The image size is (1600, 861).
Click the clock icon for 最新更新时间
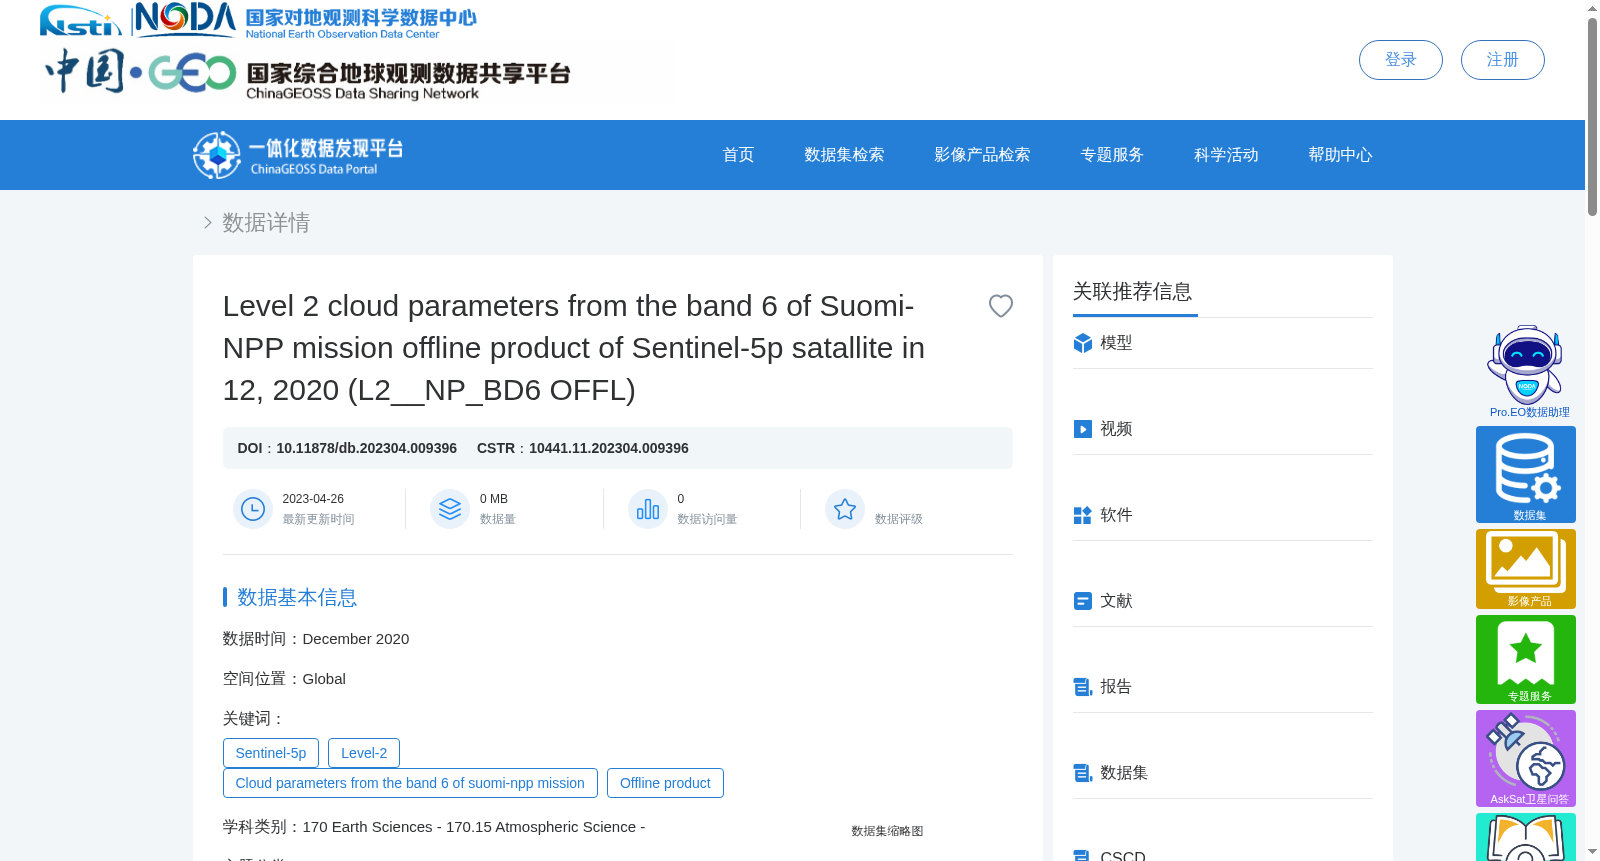pyautogui.click(x=253, y=509)
